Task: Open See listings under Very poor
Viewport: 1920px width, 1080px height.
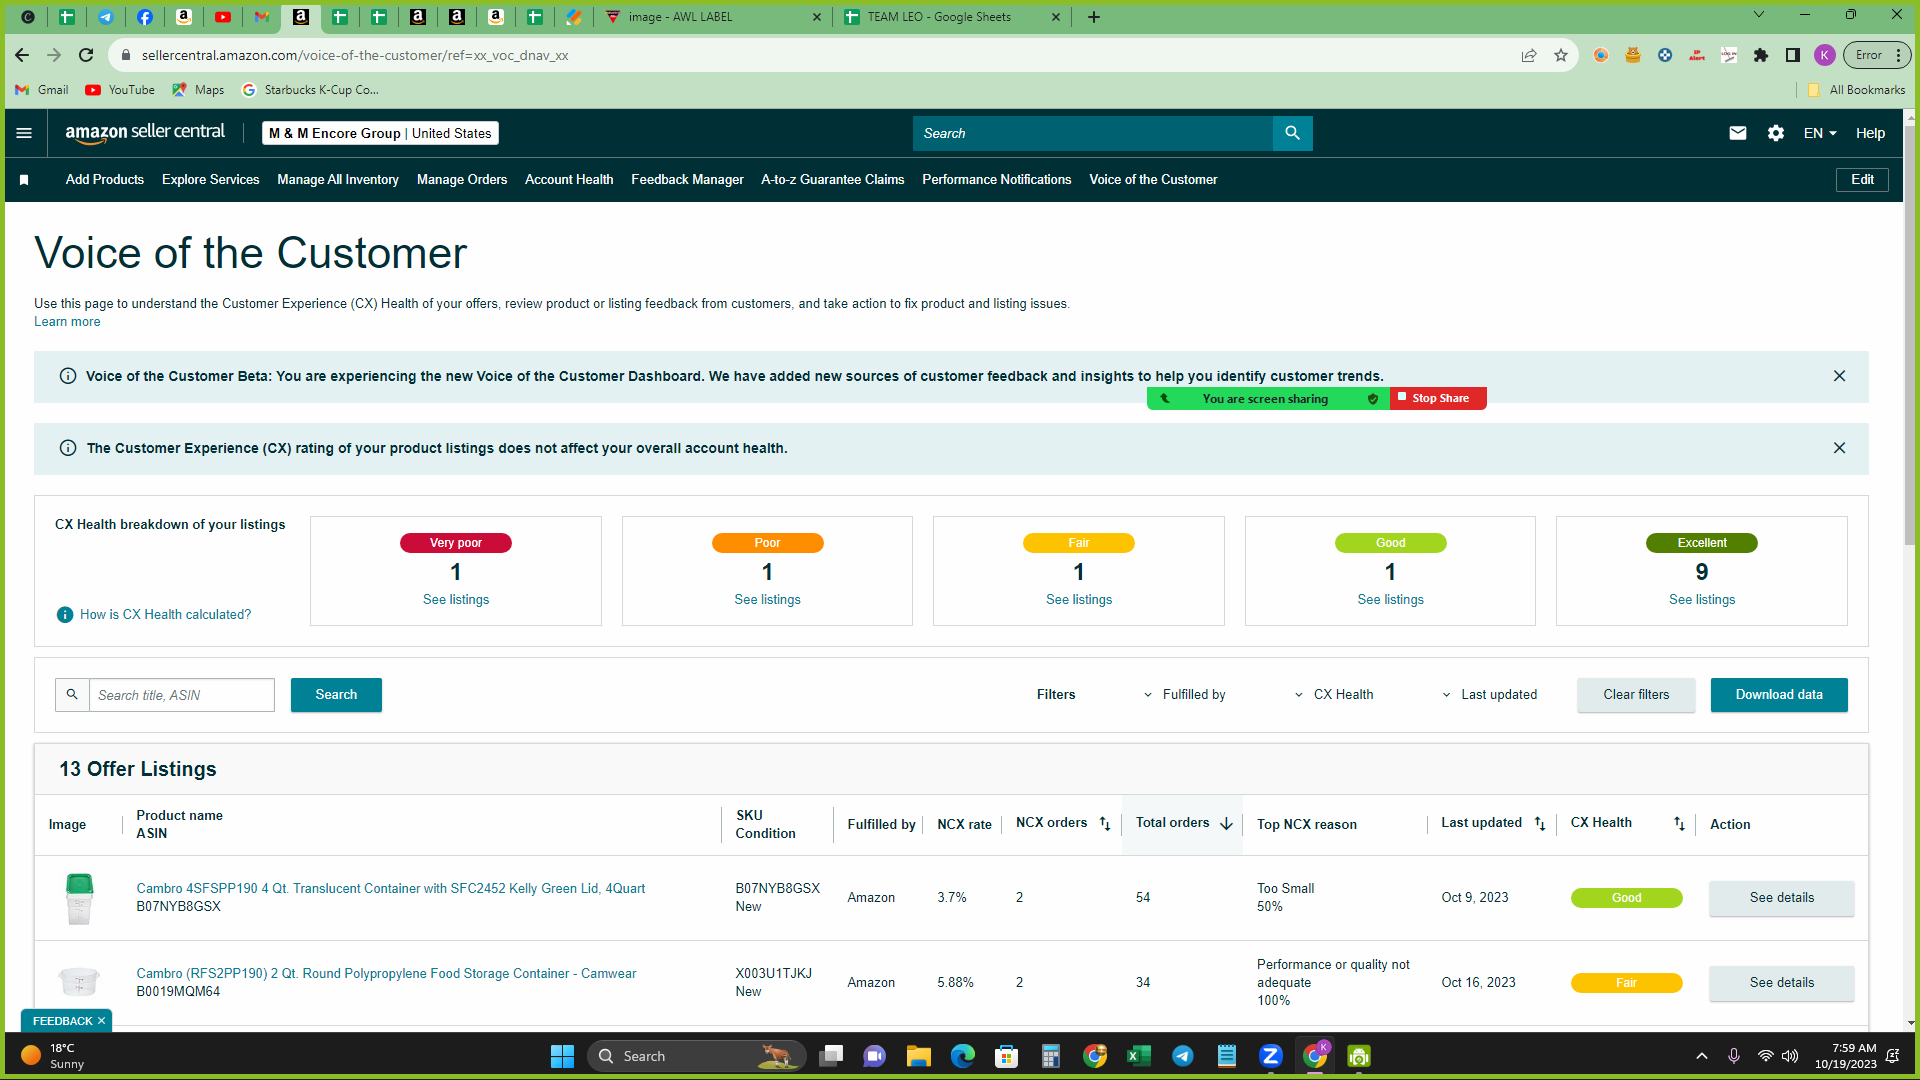Action: point(456,600)
